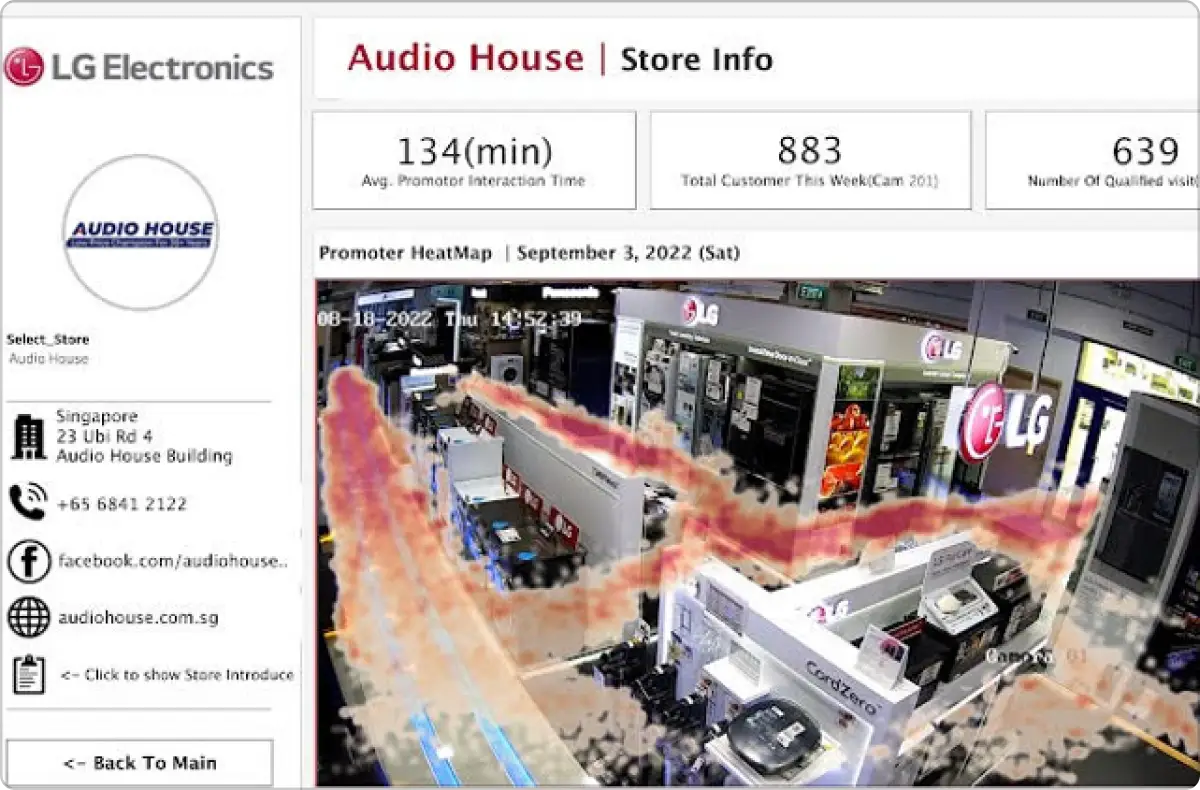Screen dimensions: 1200x790
Task: Click 'Total Customer This Week(Cam 201)' label
Action: (809, 181)
